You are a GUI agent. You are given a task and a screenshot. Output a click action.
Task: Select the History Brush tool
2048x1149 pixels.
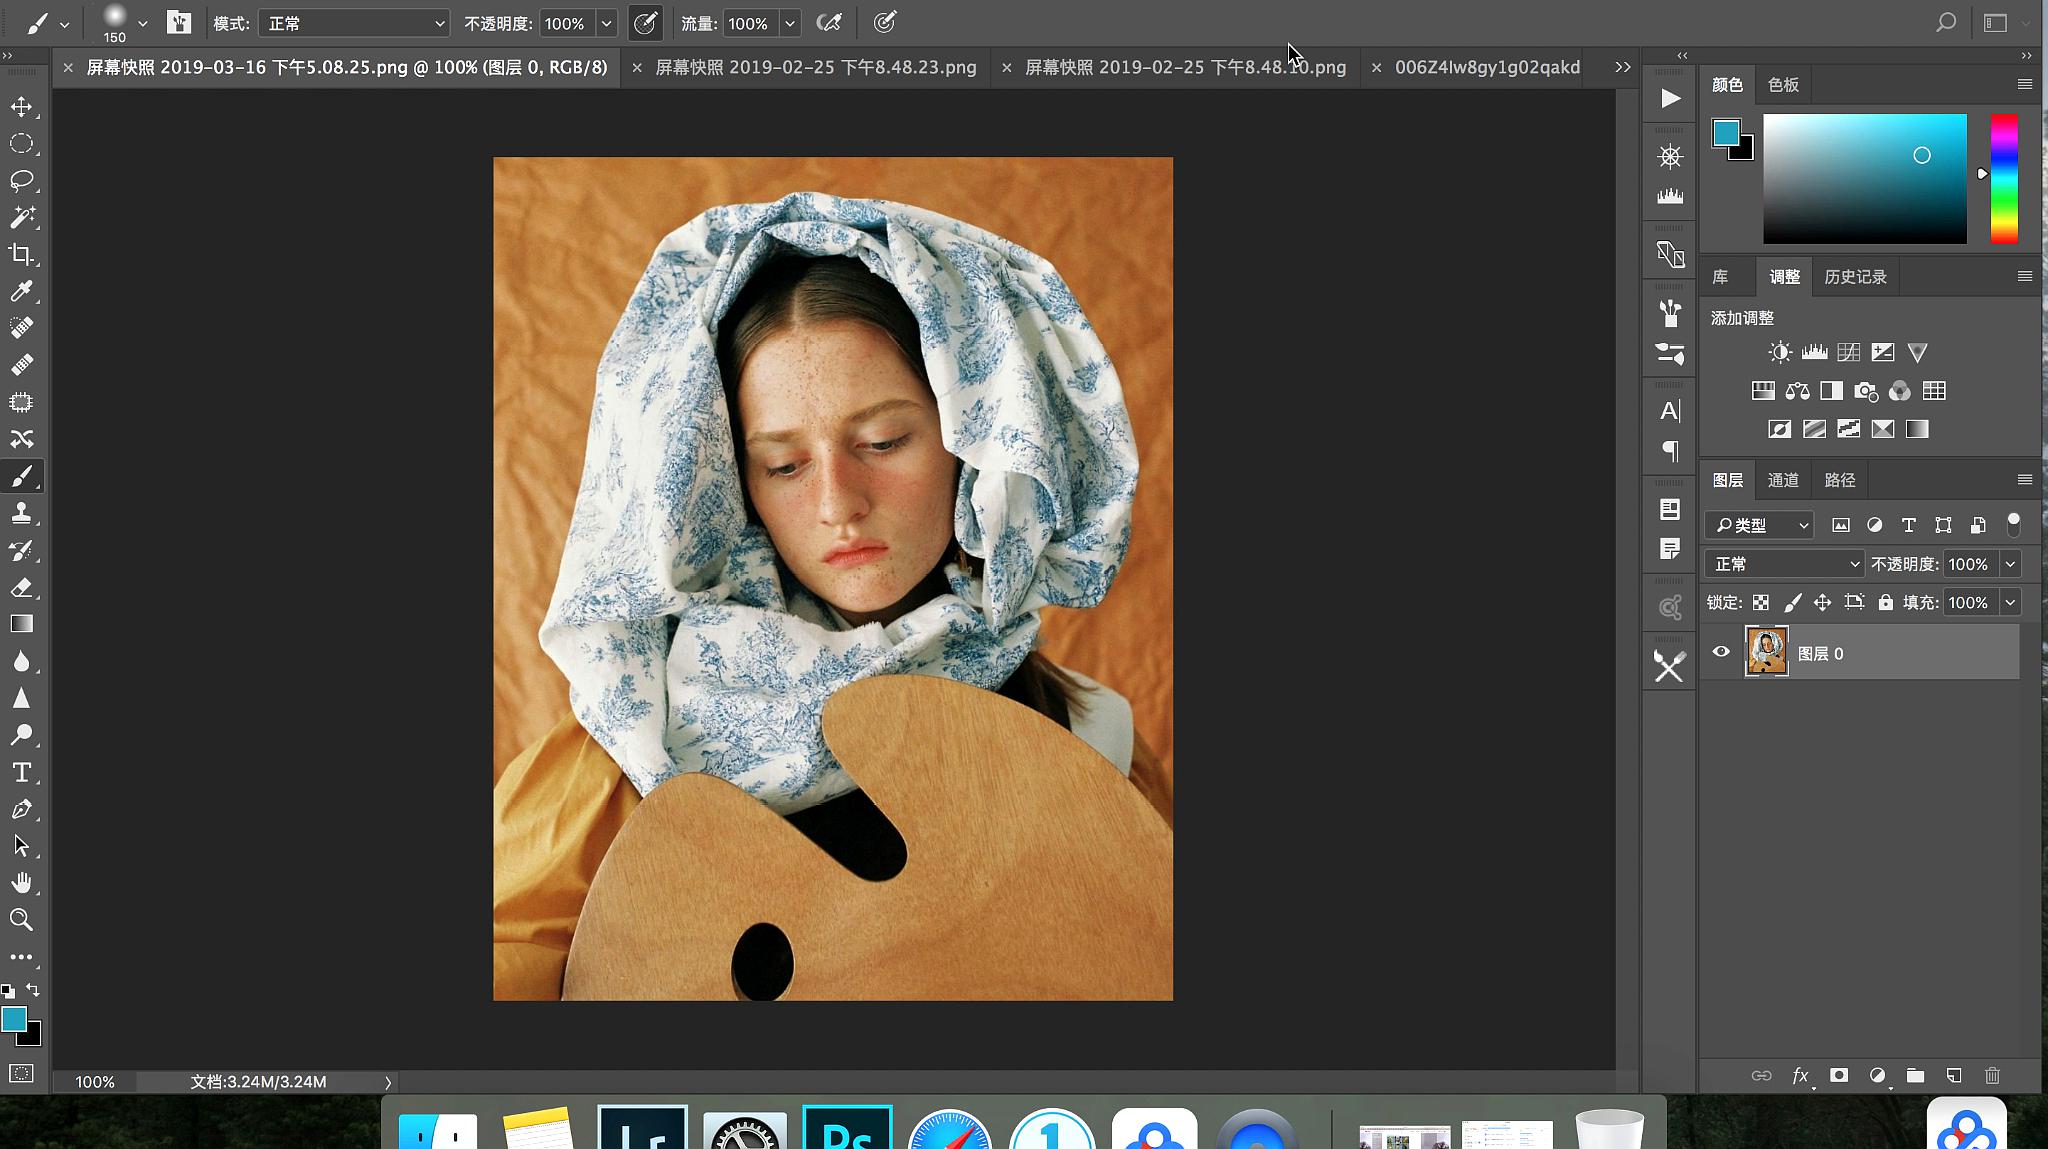click(21, 550)
